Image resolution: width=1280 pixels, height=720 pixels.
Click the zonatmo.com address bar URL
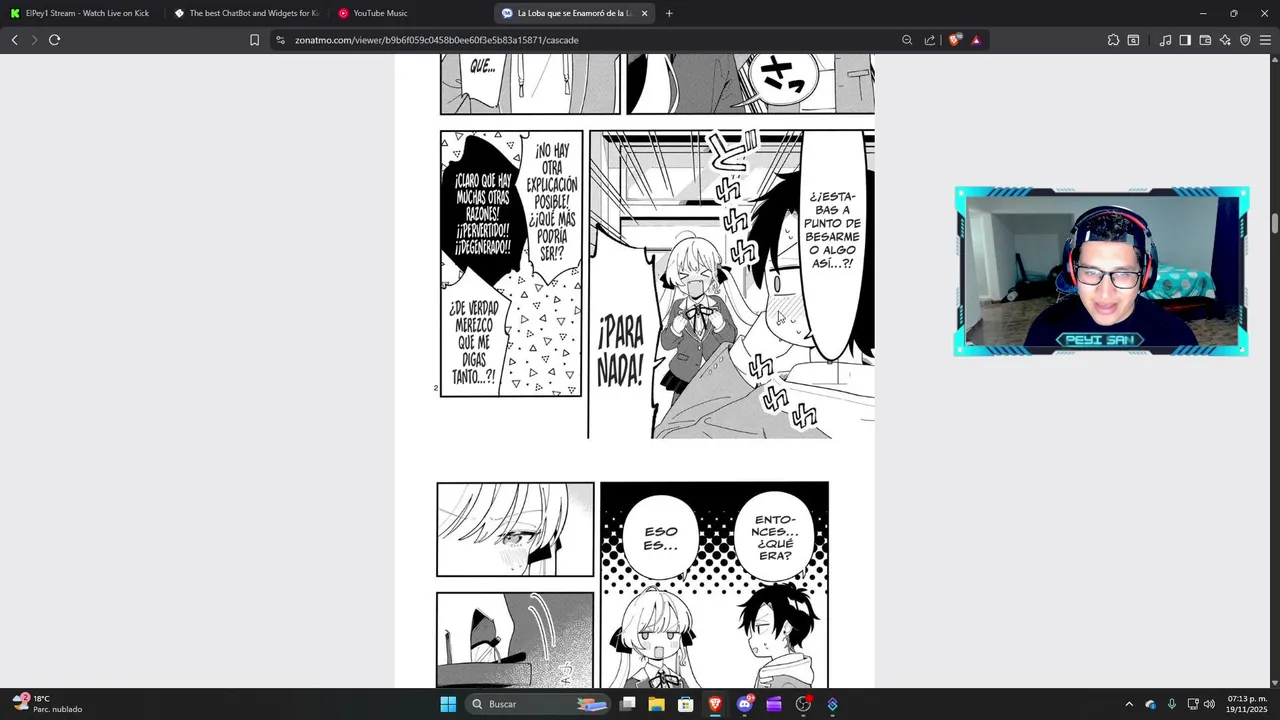[436, 40]
